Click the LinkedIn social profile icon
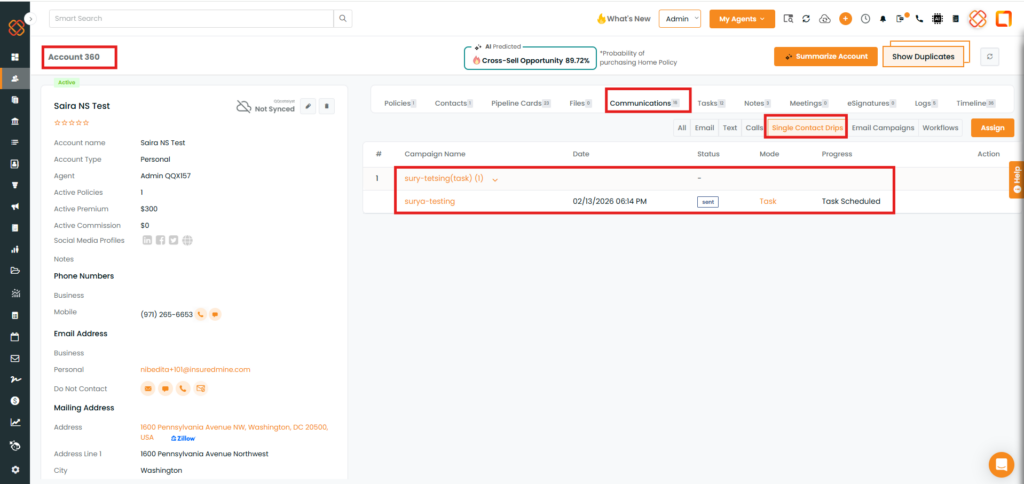This screenshot has height=484, width=1024. click(x=147, y=240)
